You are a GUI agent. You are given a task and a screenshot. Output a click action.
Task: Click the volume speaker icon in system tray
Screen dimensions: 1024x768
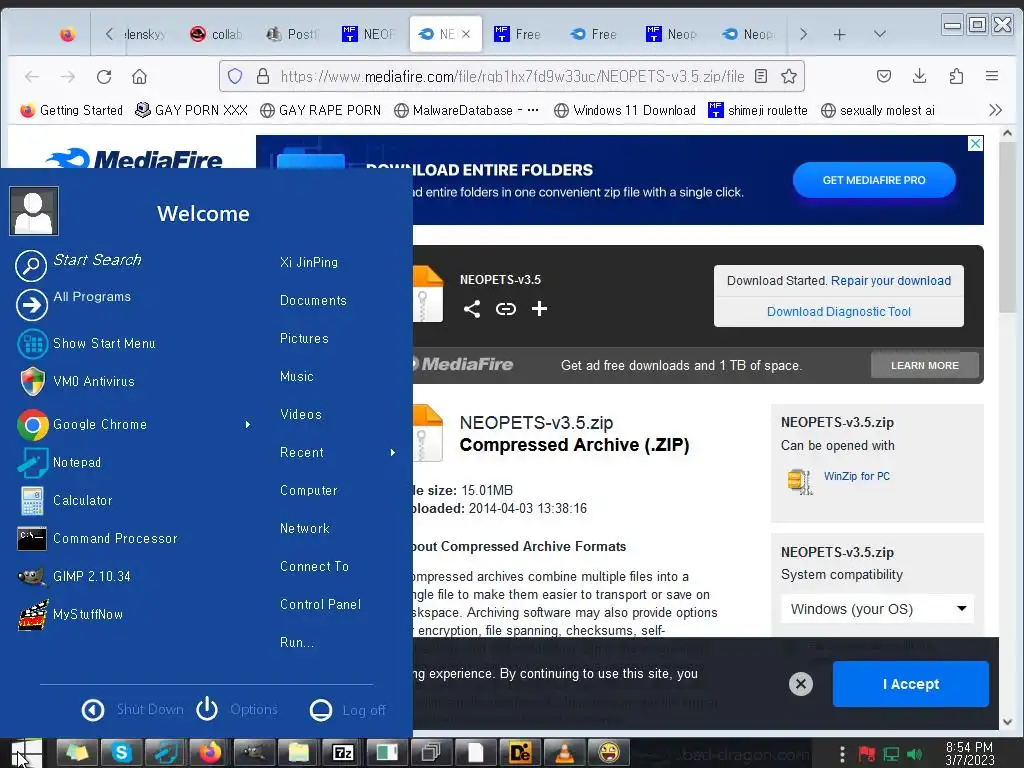click(915, 755)
